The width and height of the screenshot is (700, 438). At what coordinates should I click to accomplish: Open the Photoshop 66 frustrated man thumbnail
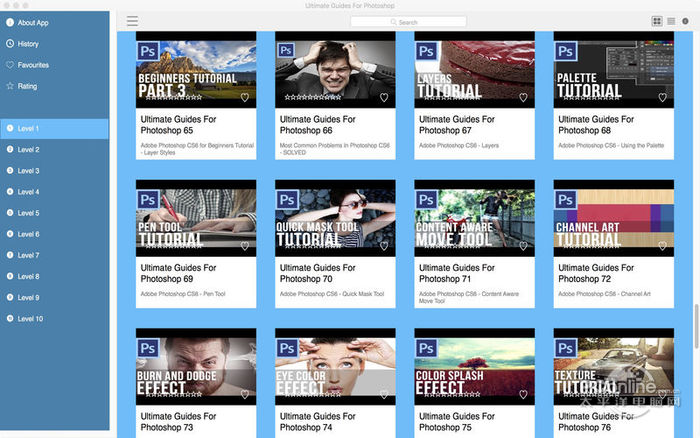335,69
